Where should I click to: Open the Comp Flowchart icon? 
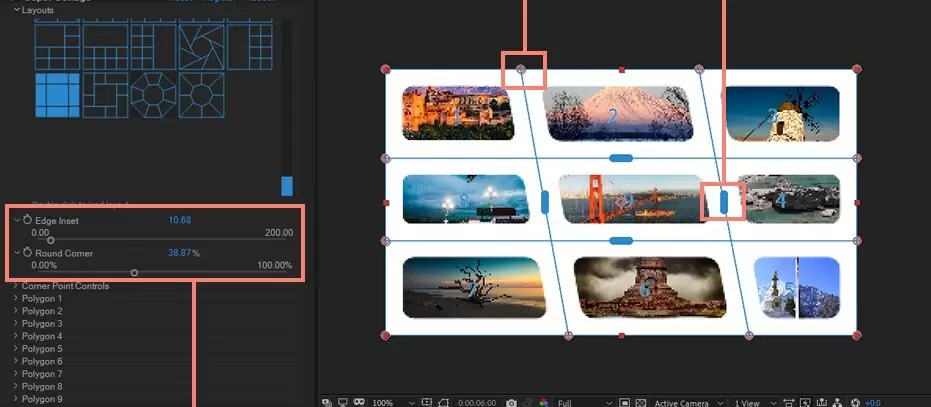click(x=838, y=403)
